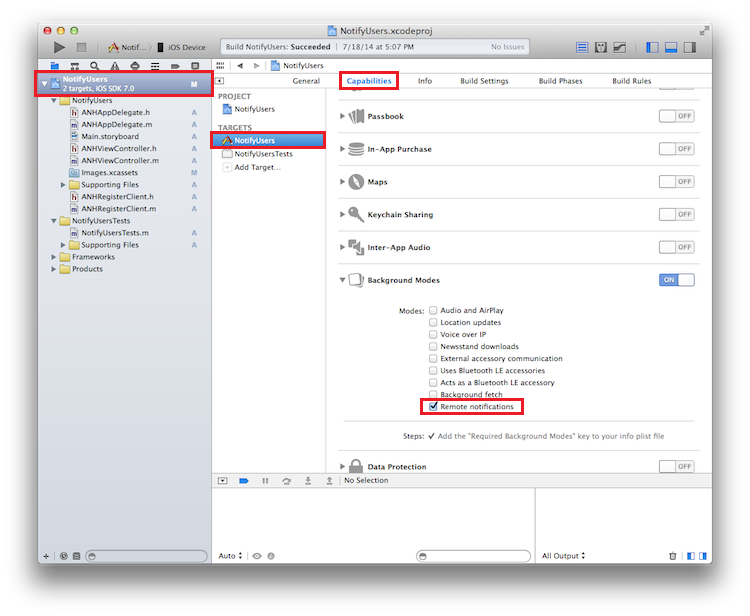Screen dimensions: 750x616
Task: Turn on Maps capability
Action: coord(676,182)
